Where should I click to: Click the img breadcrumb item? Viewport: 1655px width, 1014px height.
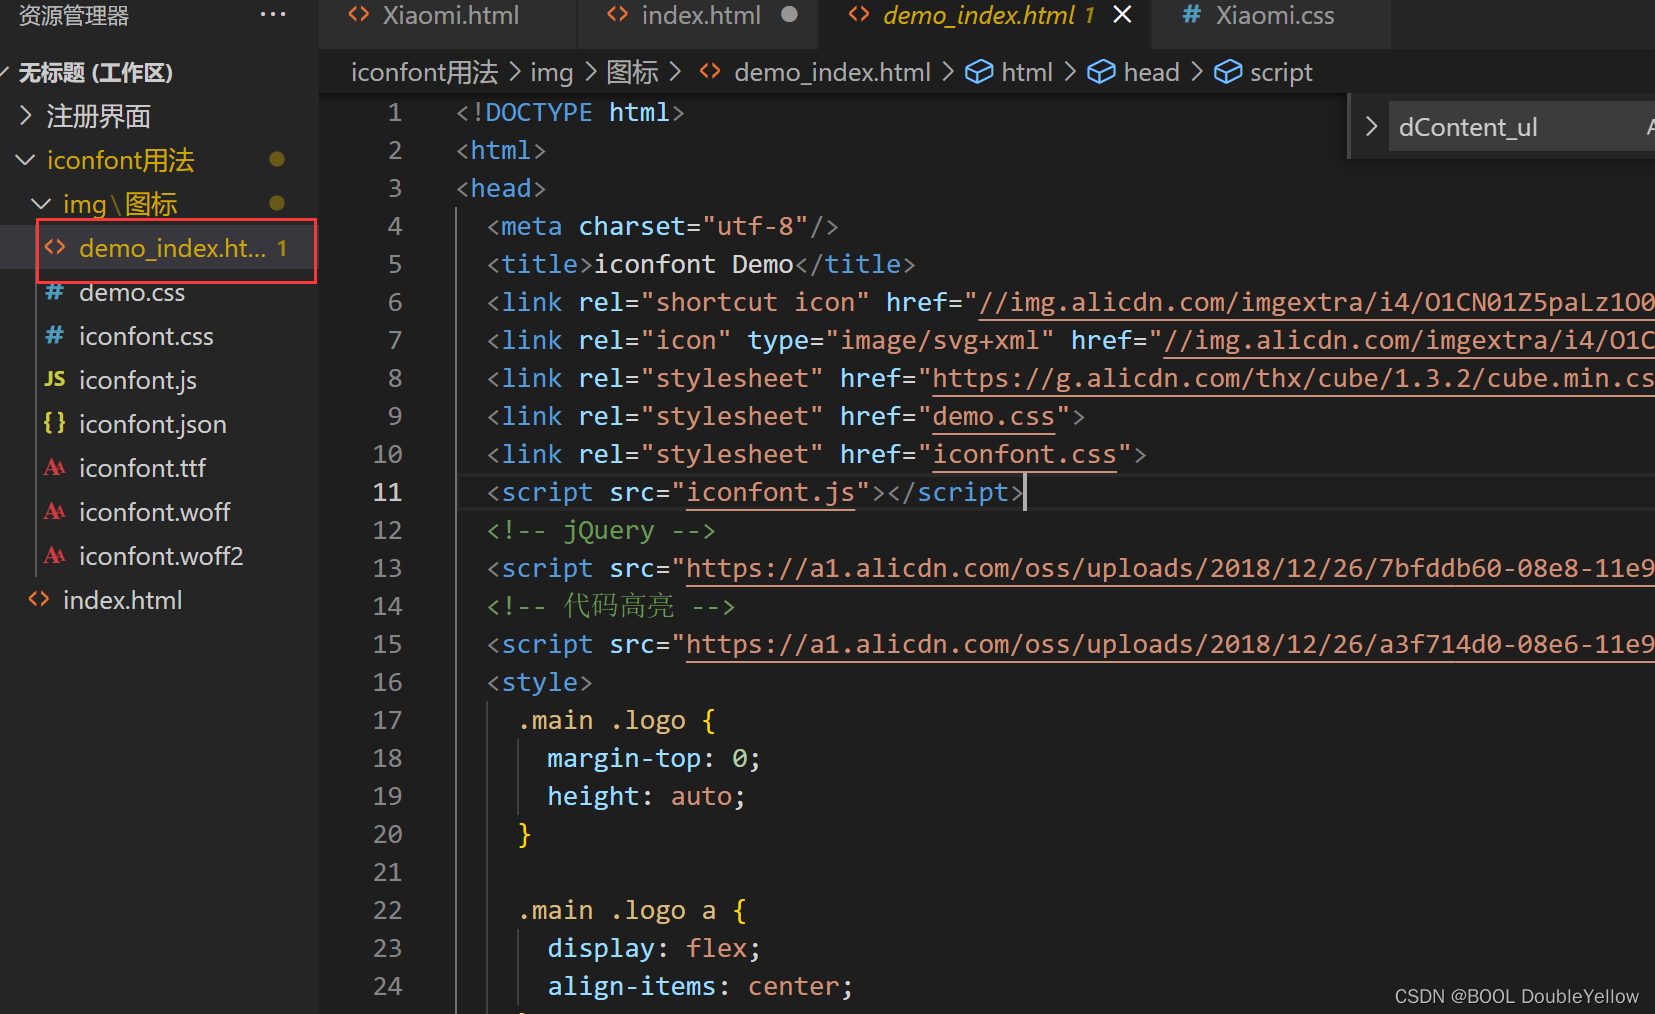coord(552,71)
